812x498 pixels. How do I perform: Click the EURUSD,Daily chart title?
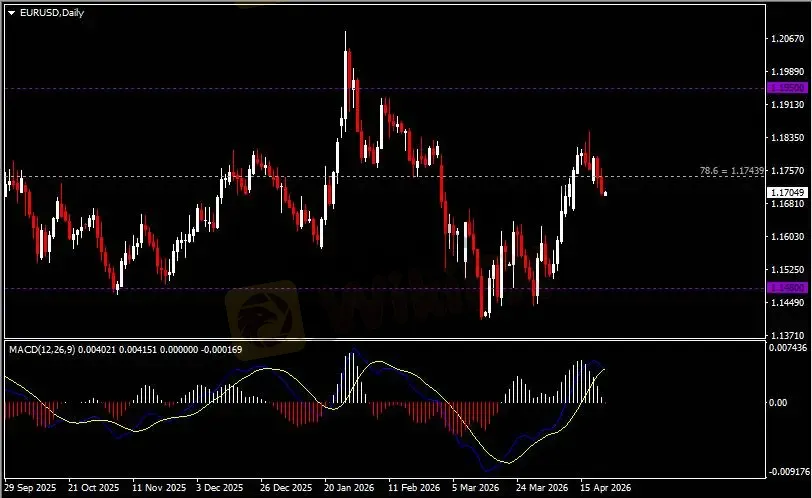coord(52,11)
